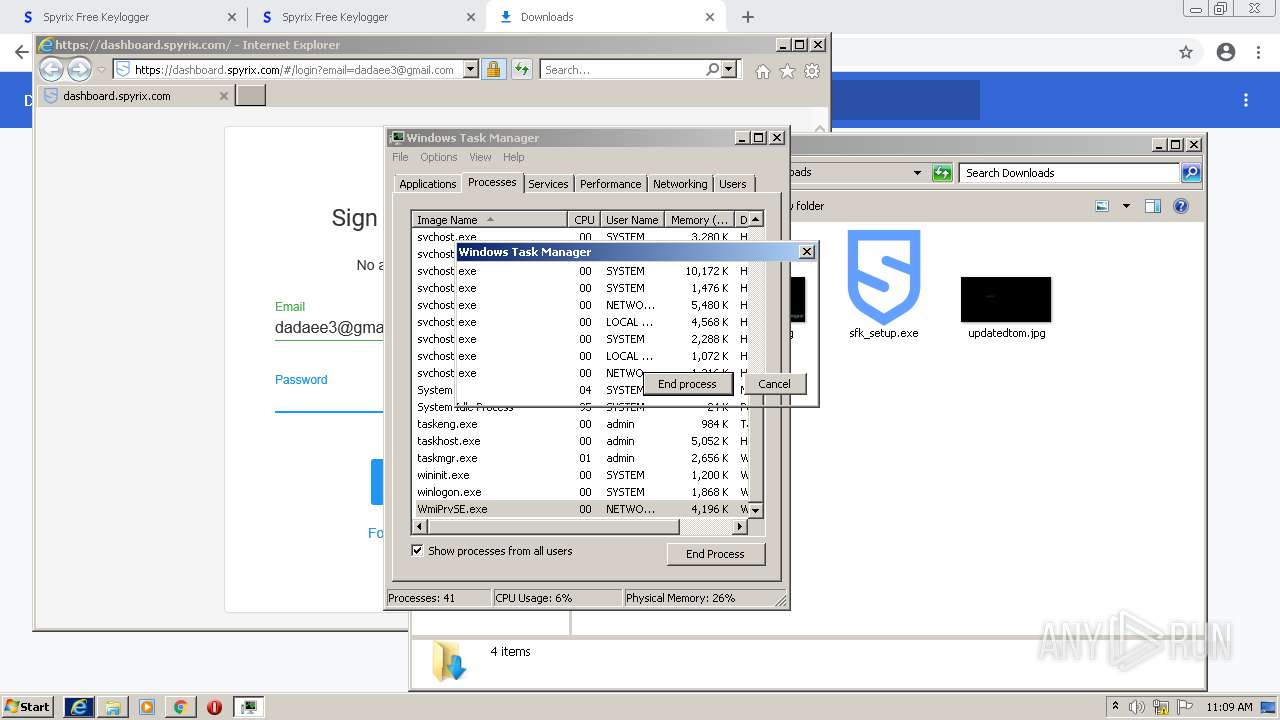Click the Search Downloads field

1069,173
